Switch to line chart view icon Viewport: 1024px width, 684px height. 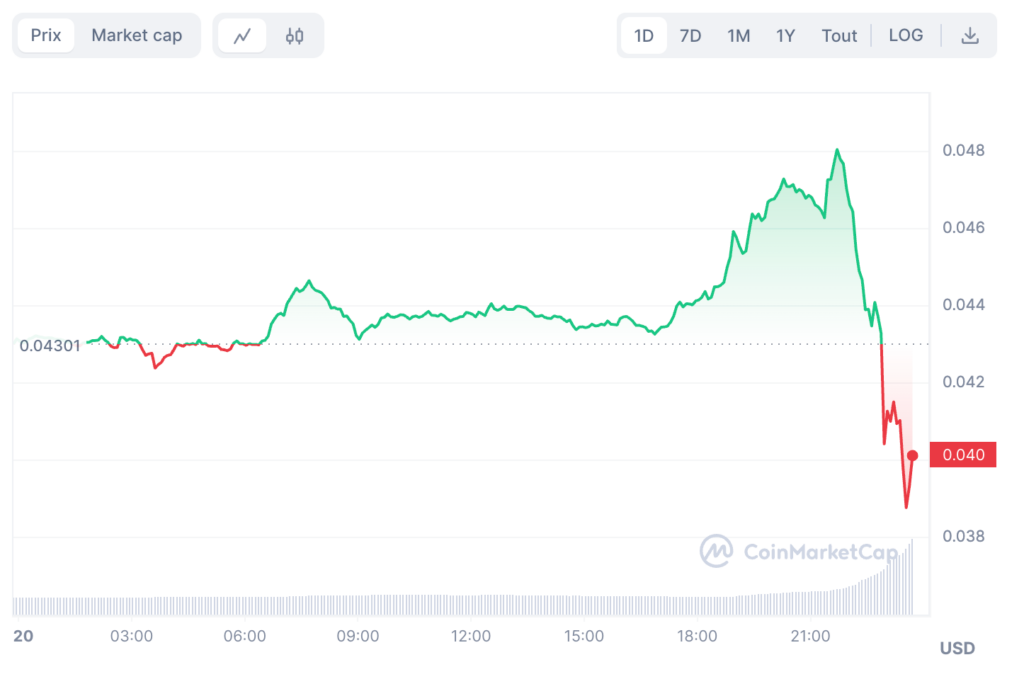(x=242, y=36)
